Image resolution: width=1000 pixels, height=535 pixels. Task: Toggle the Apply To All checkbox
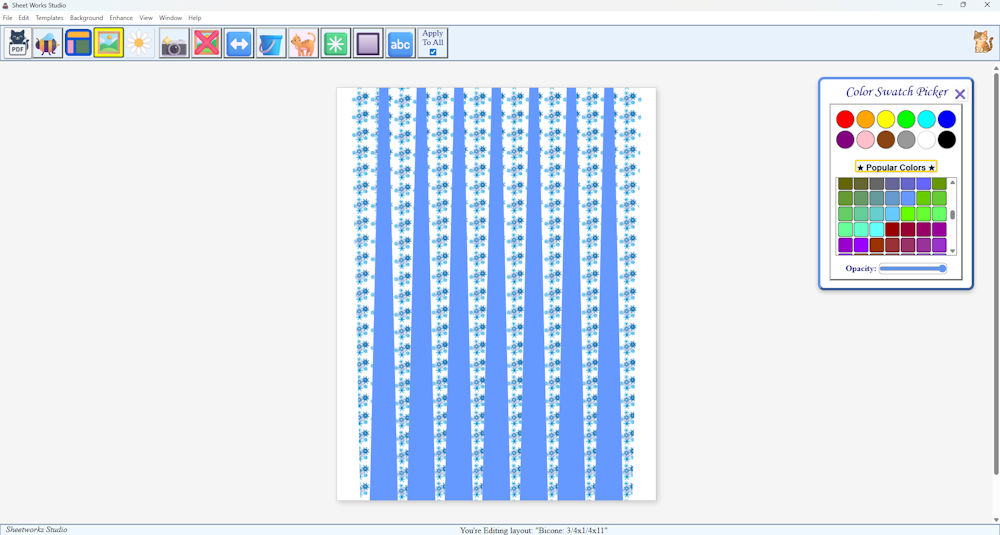(x=433, y=52)
